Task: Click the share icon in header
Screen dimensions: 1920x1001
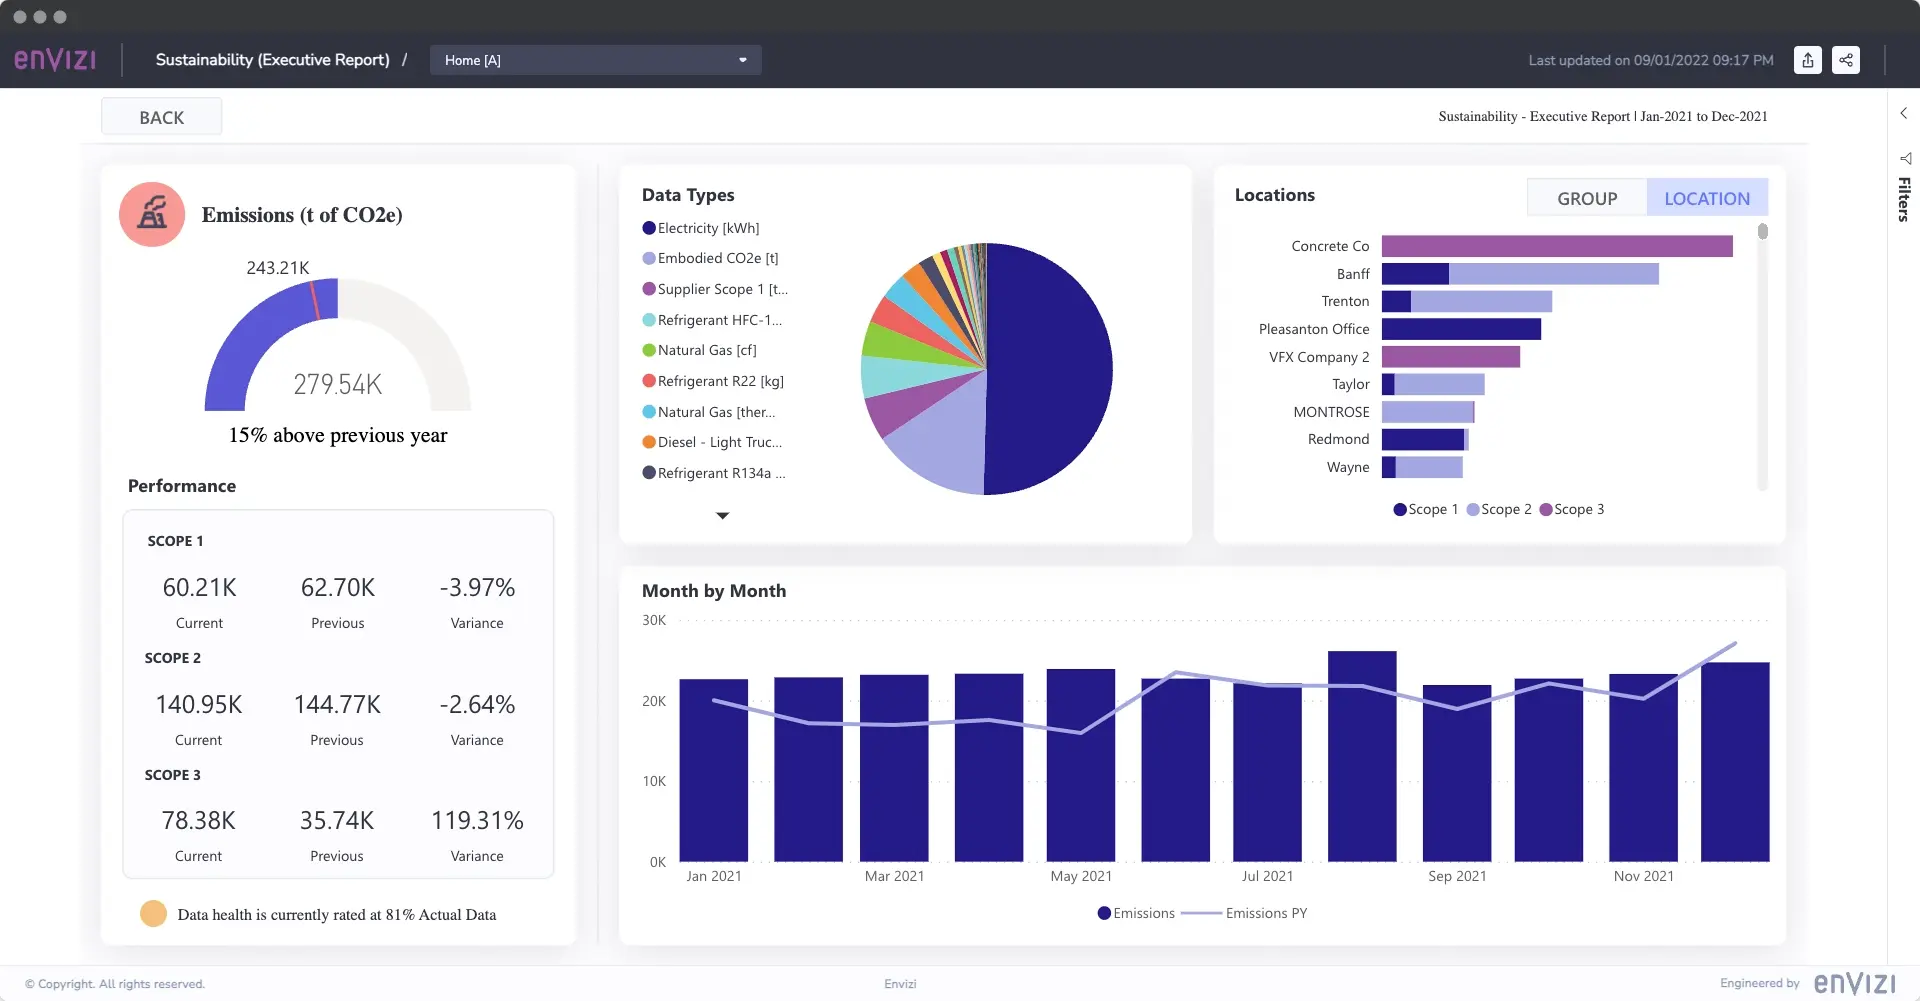Action: (1846, 60)
